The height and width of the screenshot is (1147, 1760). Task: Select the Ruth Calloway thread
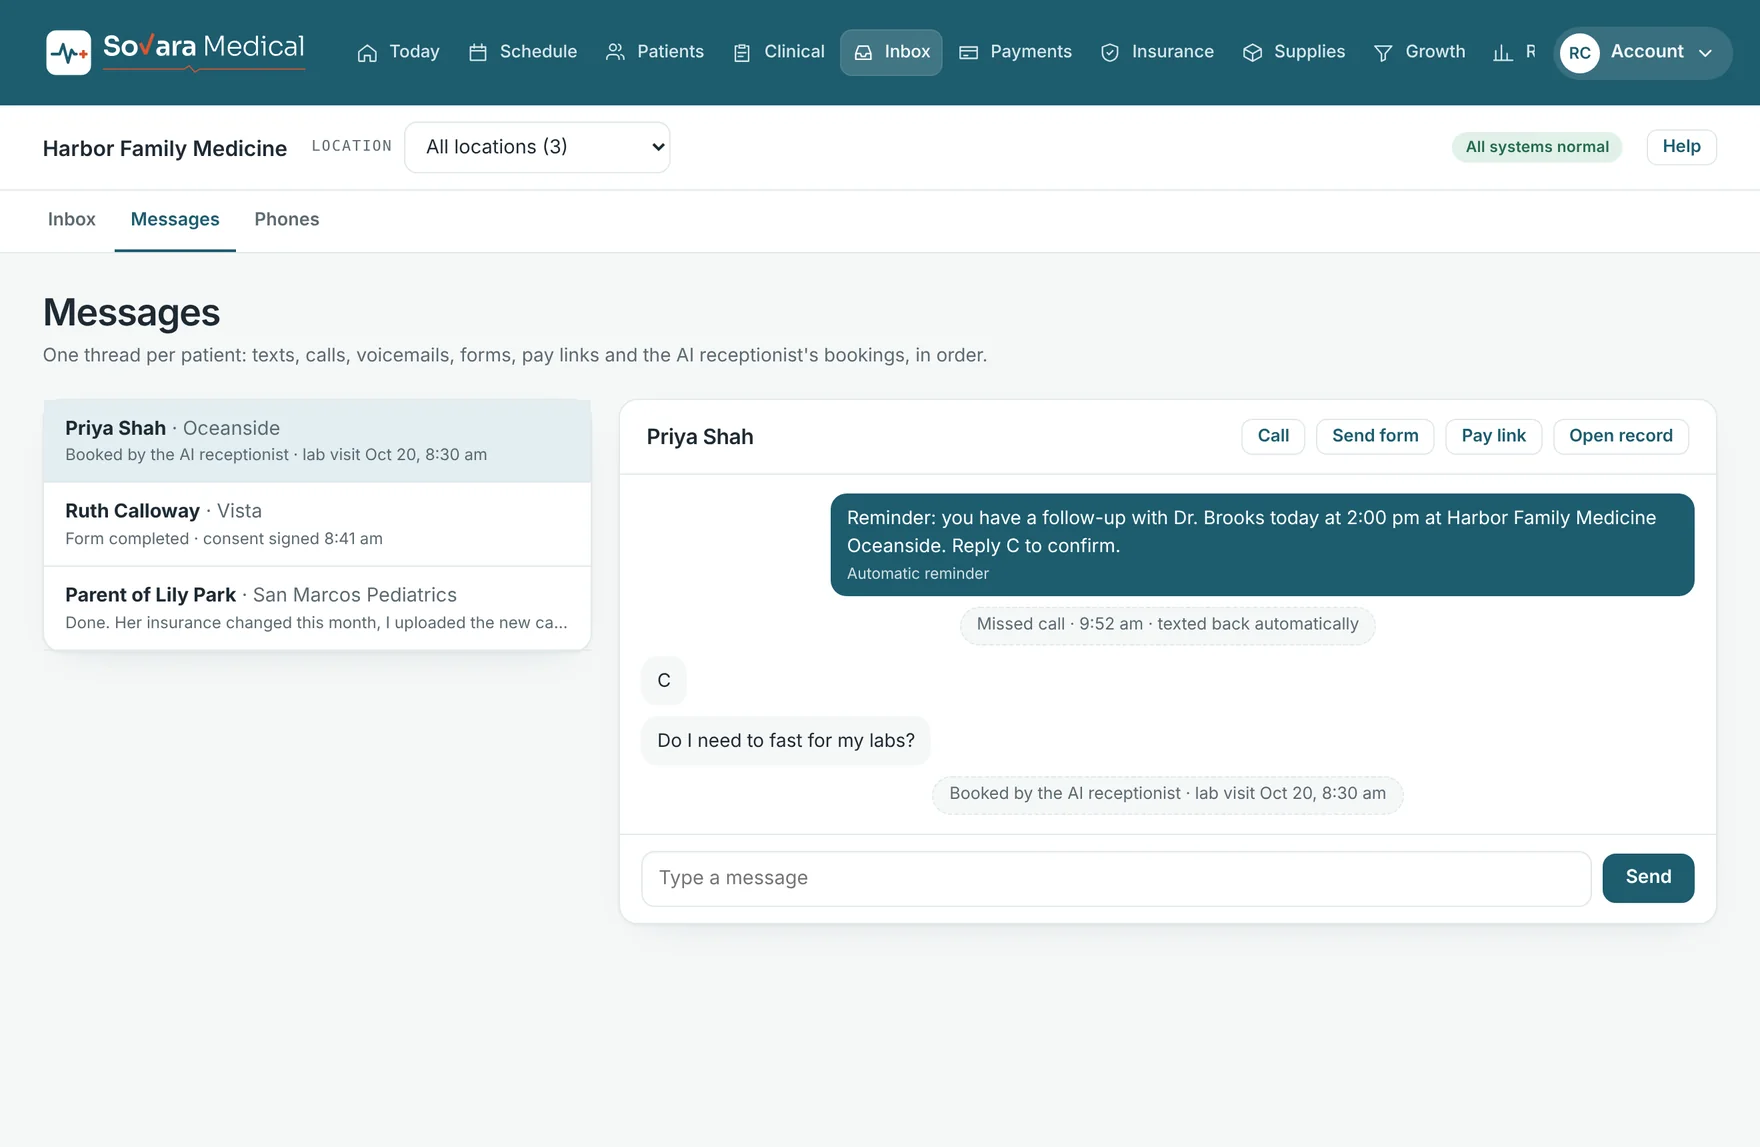[317, 524]
